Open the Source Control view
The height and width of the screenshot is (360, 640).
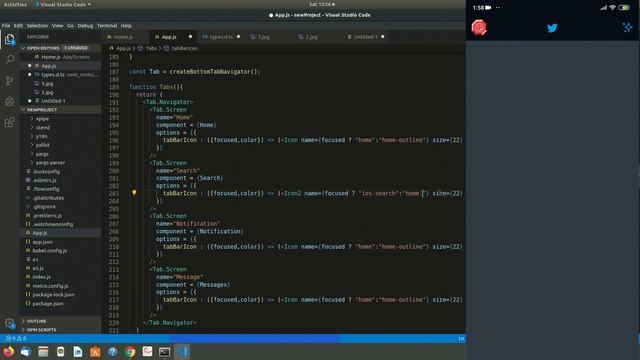(x=9, y=80)
